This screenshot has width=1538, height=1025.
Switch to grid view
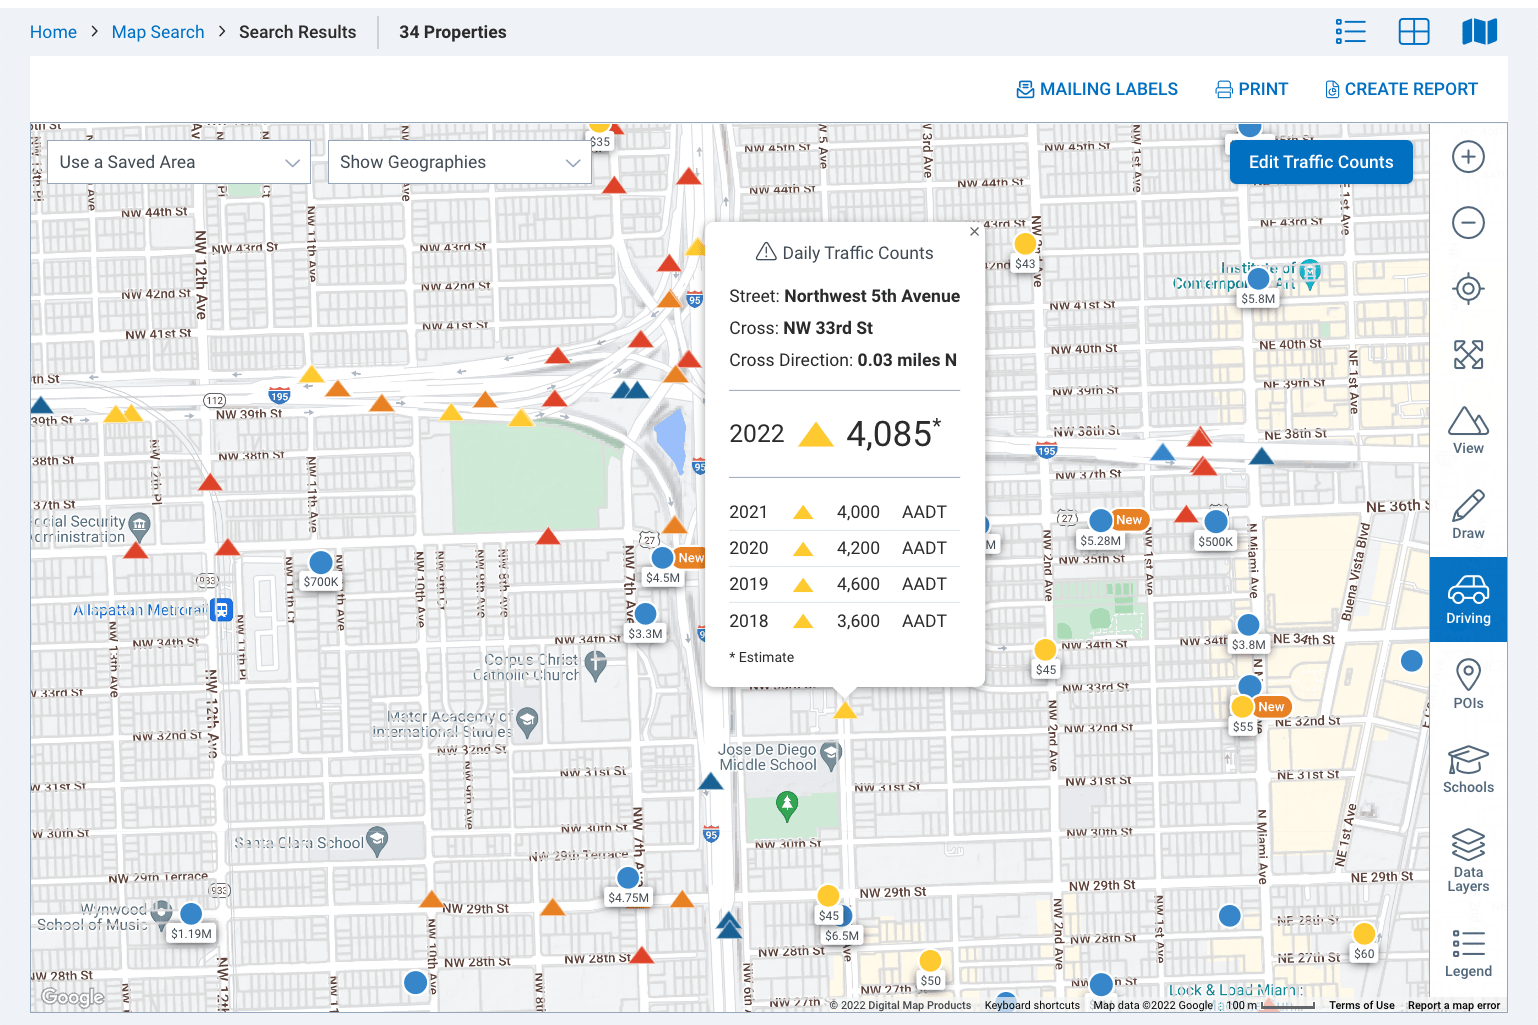(1413, 31)
